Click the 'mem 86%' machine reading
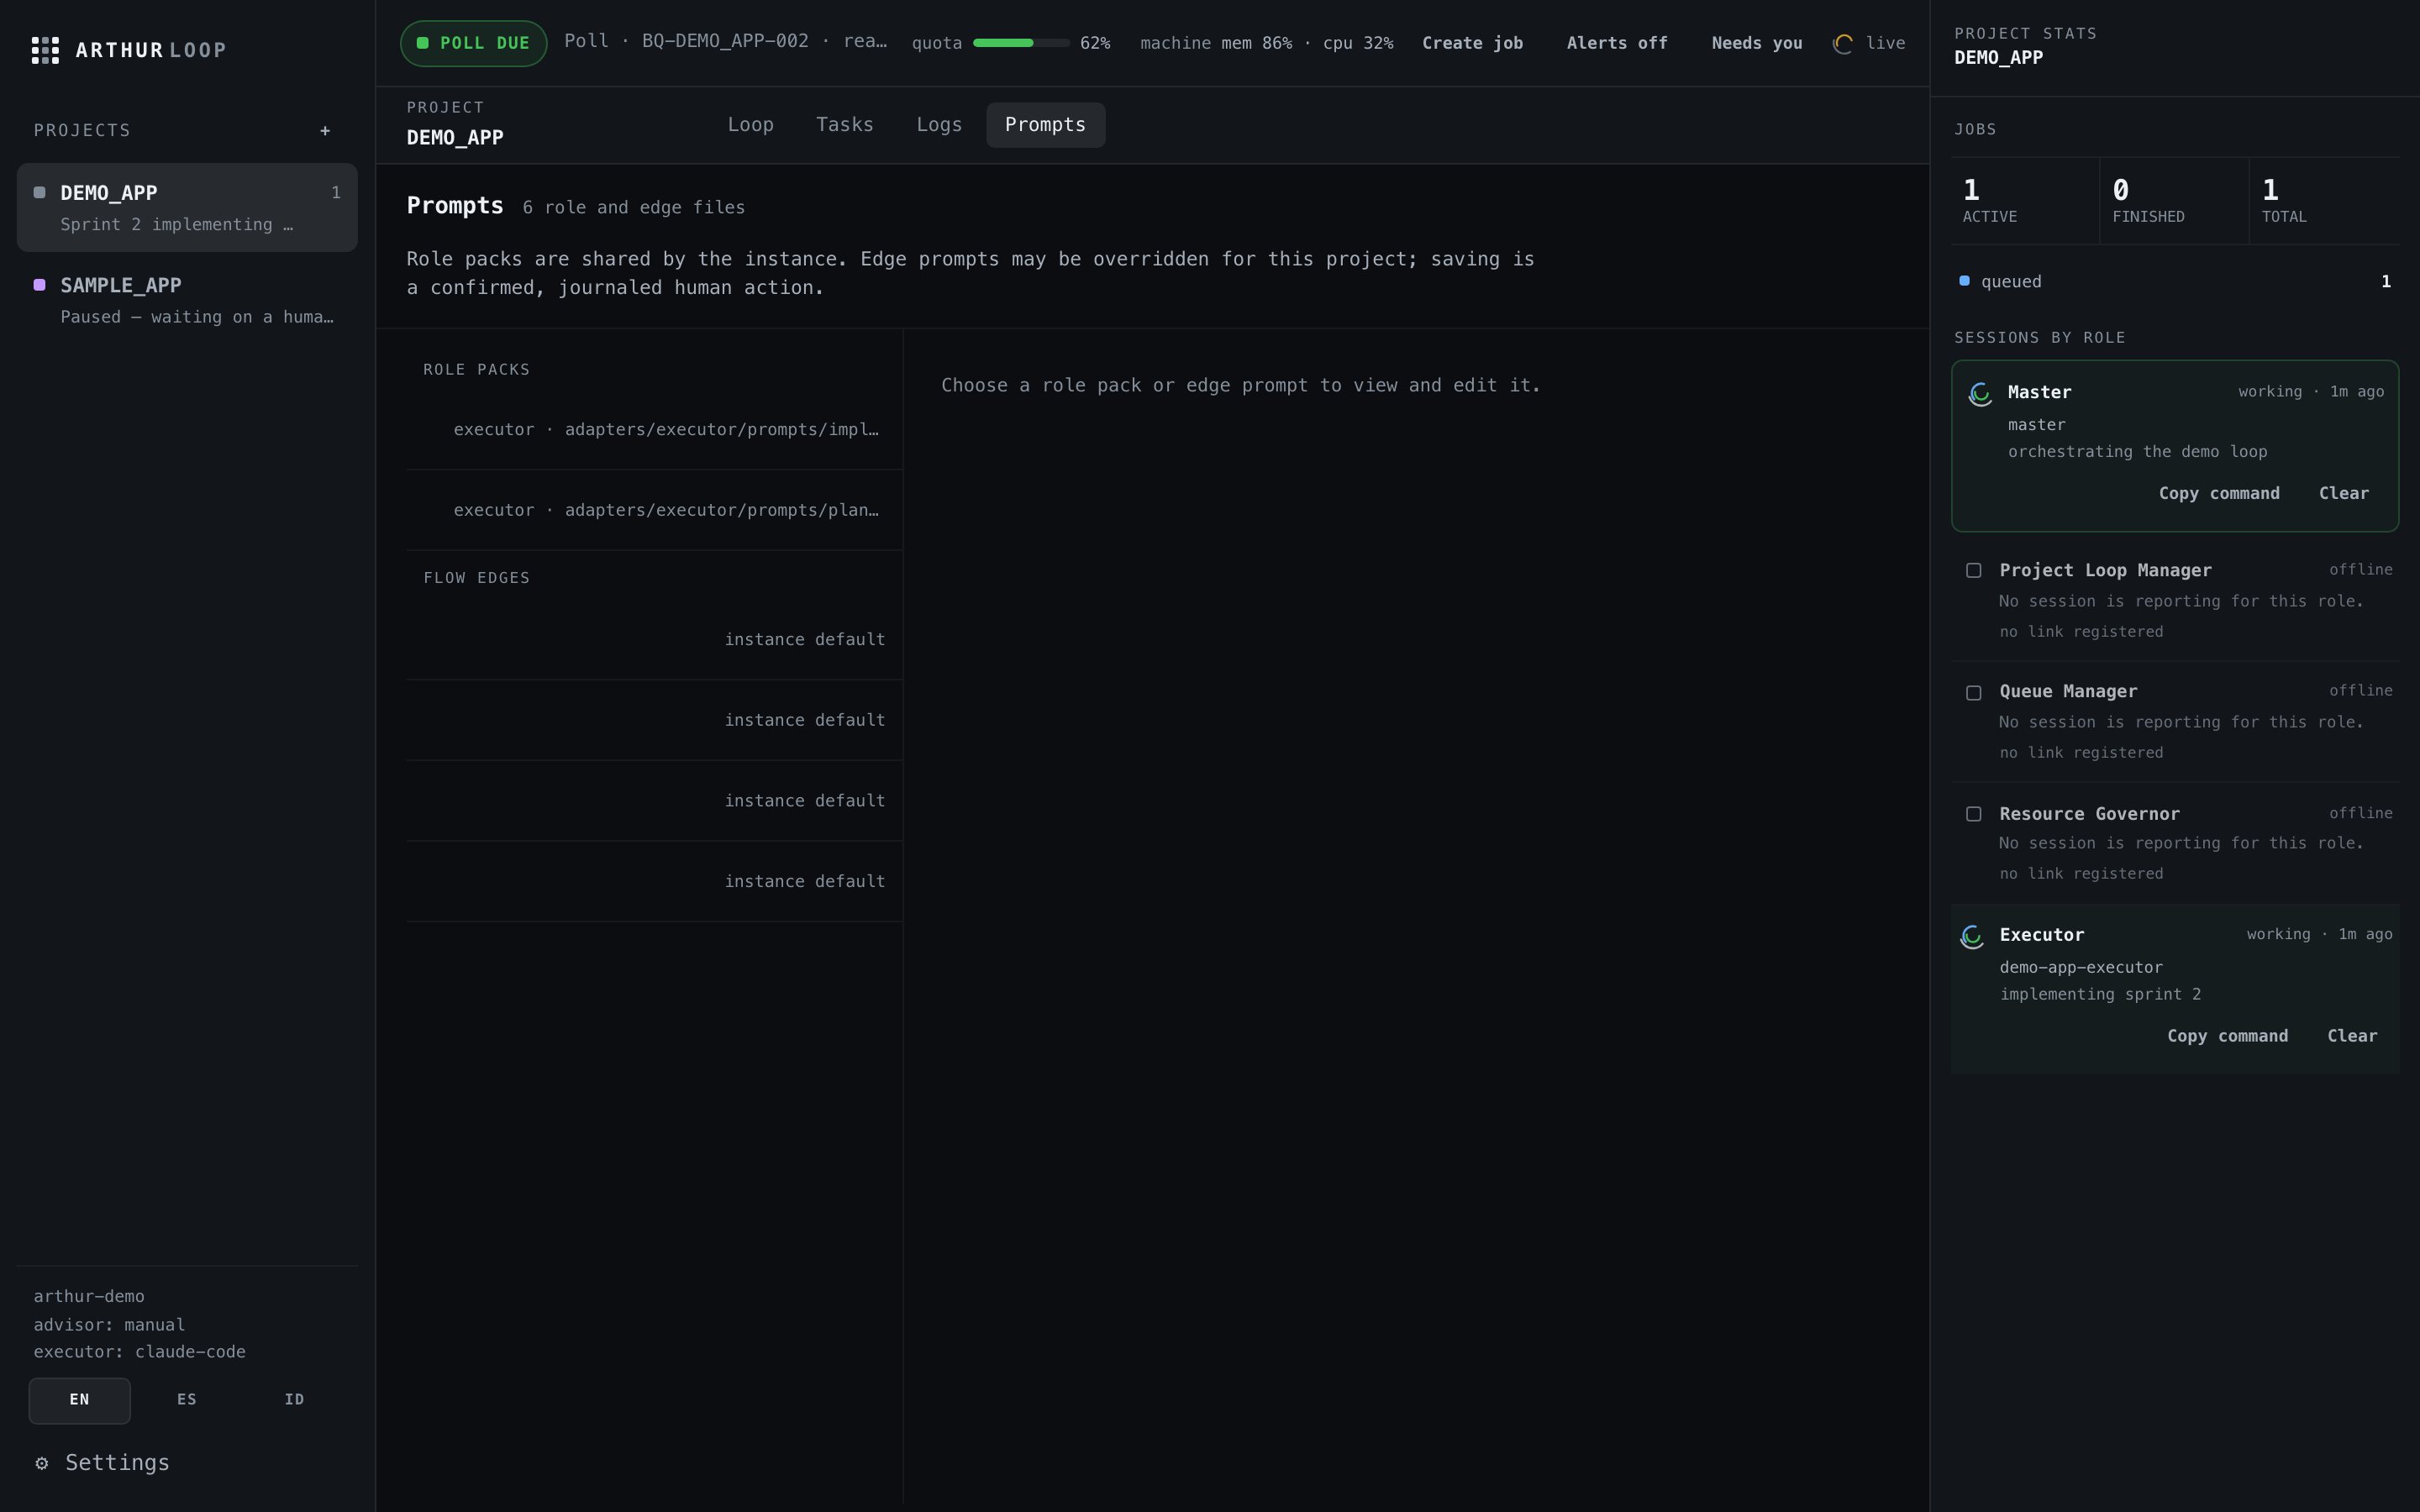The image size is (2420, 1512). click(x=1256, y=43)
